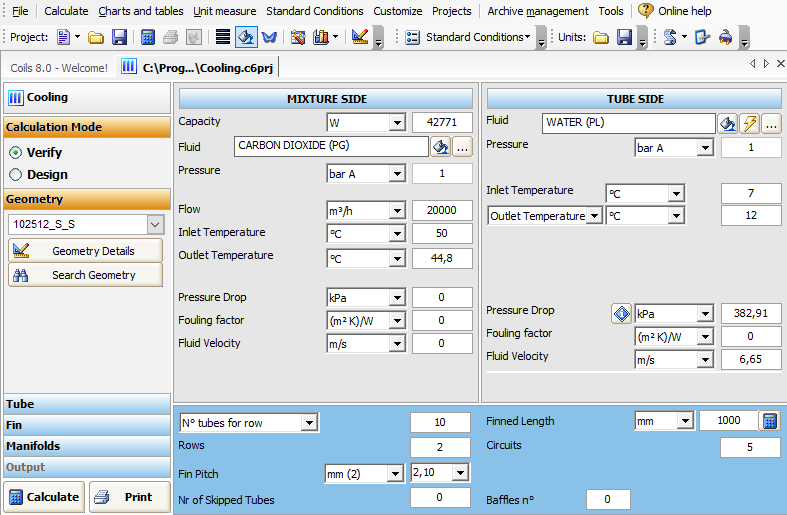Viewport: 787px width, 515px height.
Task: Click the Units open folder icon
Action: pyautogui.click(x=601, y=37)
